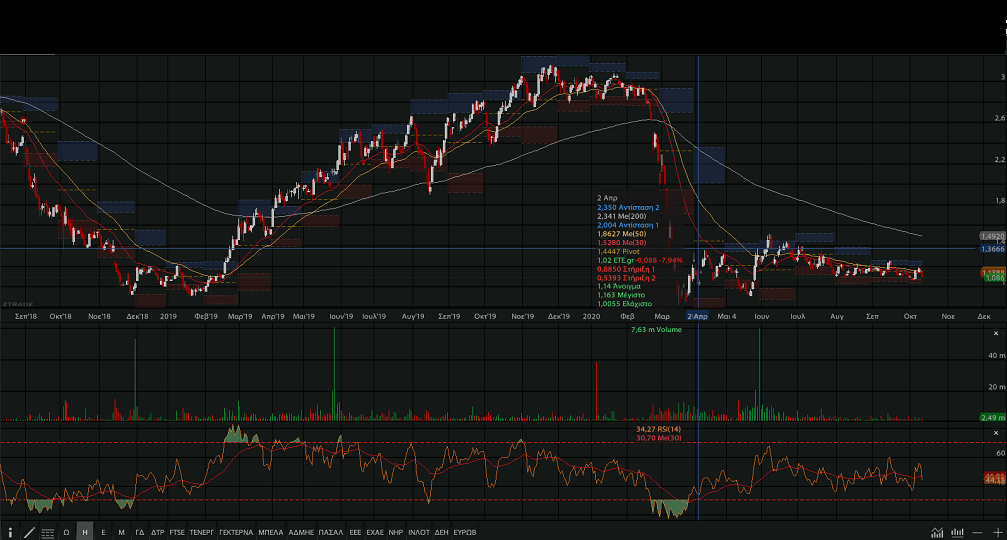Toggle the H daily timeframe button
This screenshot has width=1007, height=540.
(85, 532)
